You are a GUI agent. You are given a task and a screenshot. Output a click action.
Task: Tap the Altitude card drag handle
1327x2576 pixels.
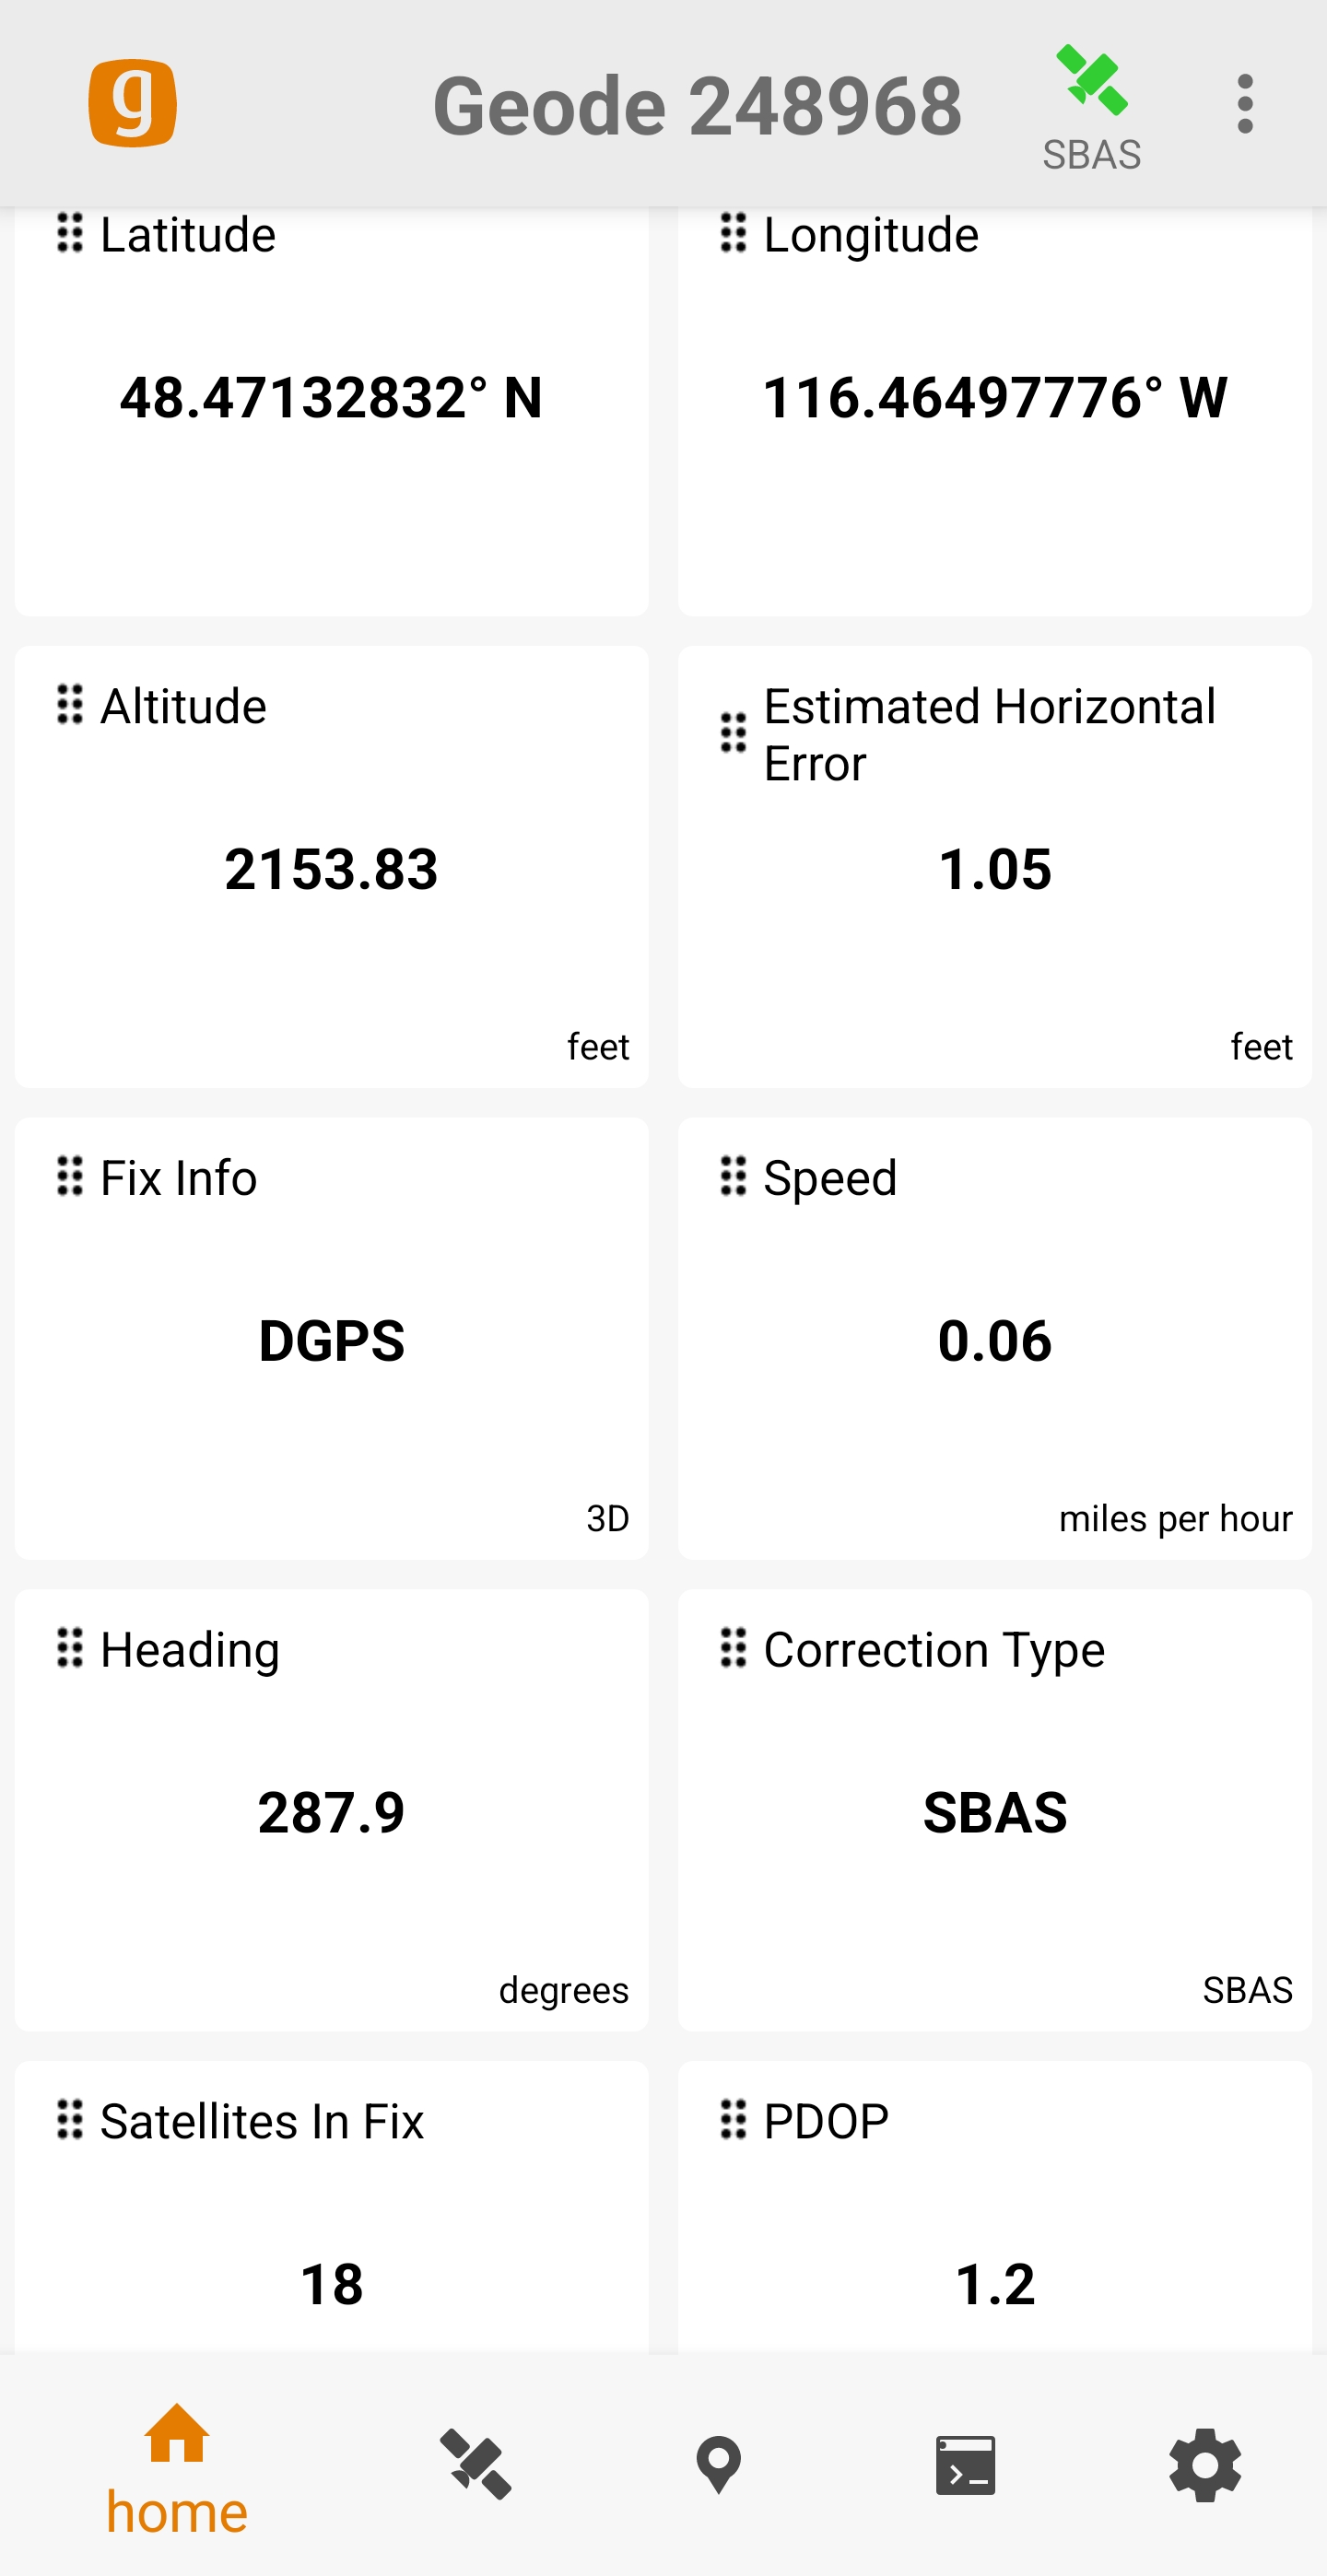(x=70, y=705)
